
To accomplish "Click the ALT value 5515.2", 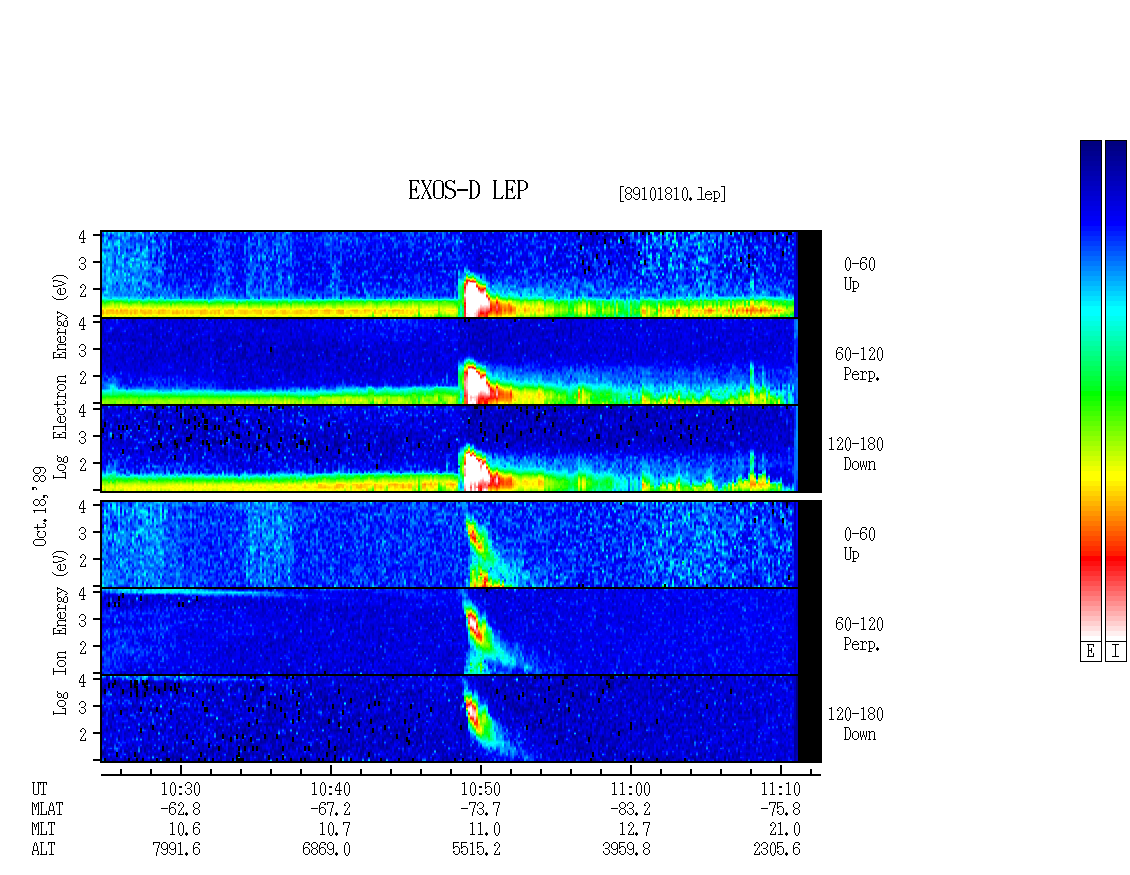I will [x=476, y=850].
